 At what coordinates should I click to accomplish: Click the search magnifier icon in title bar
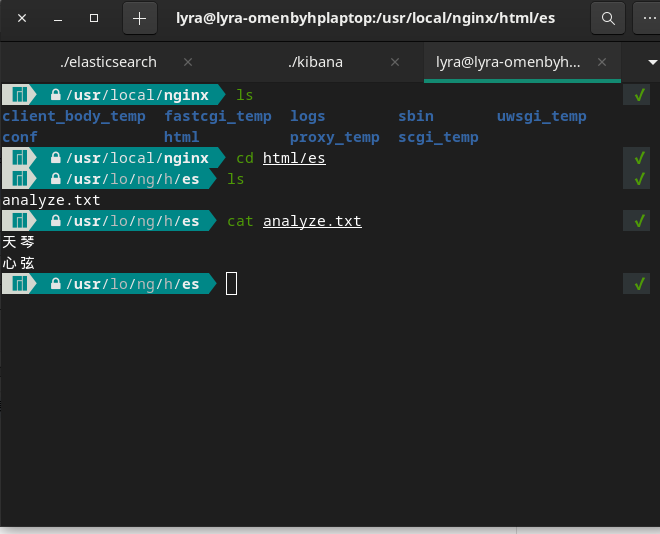coord(607,18)
